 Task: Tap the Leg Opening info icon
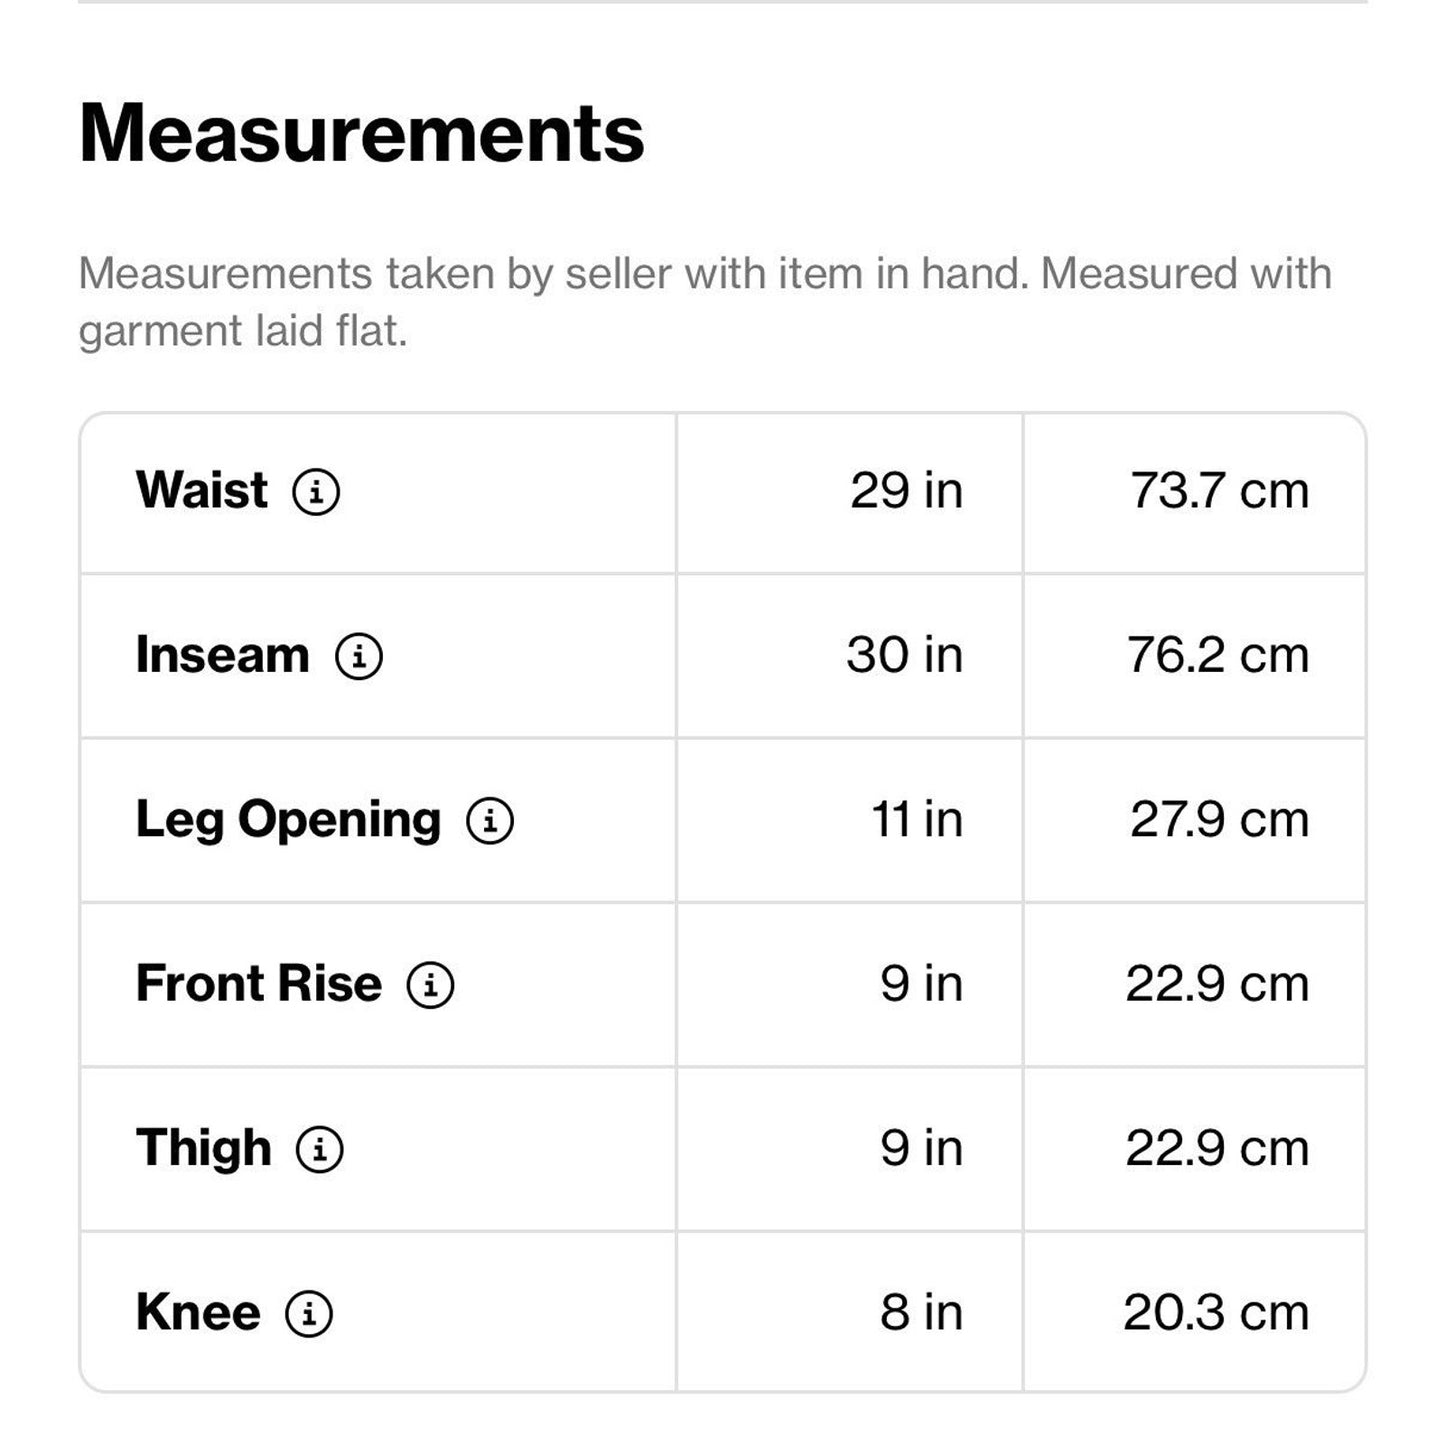[x=490, y=821]
